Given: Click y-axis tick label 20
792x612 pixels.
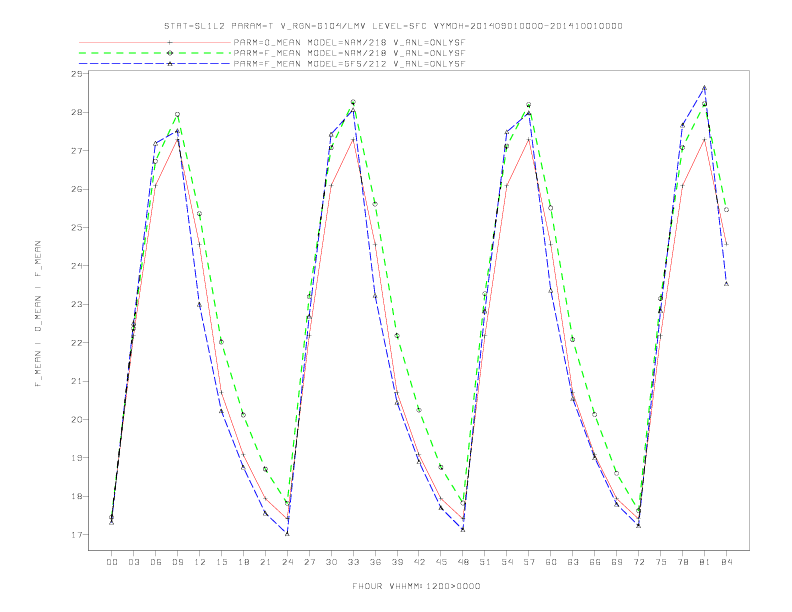Looking at the screenshot, I should point(77,420).
